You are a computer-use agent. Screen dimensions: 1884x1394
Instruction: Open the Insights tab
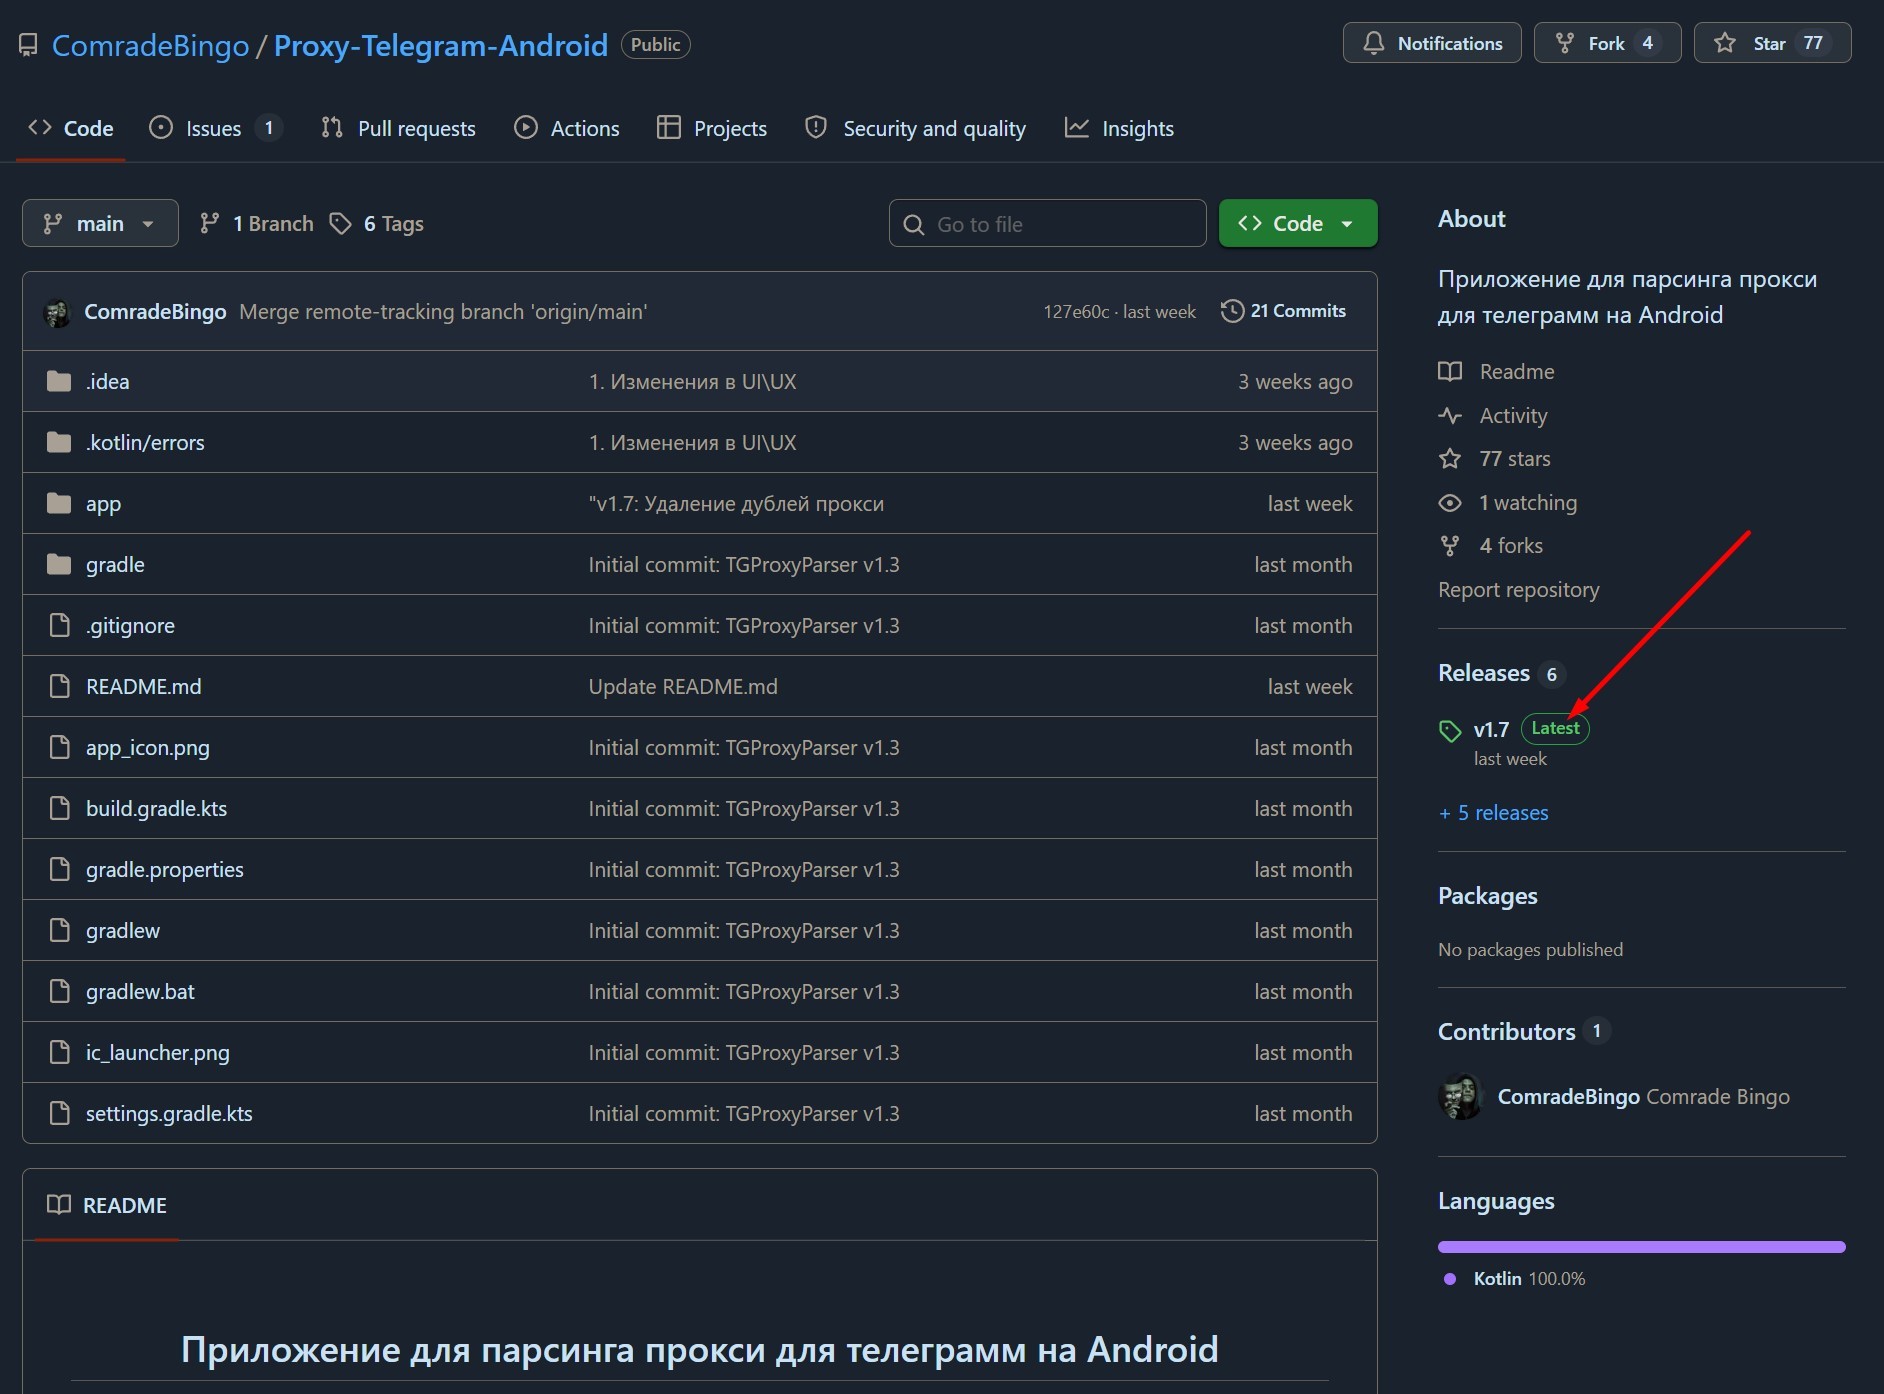1119,128
